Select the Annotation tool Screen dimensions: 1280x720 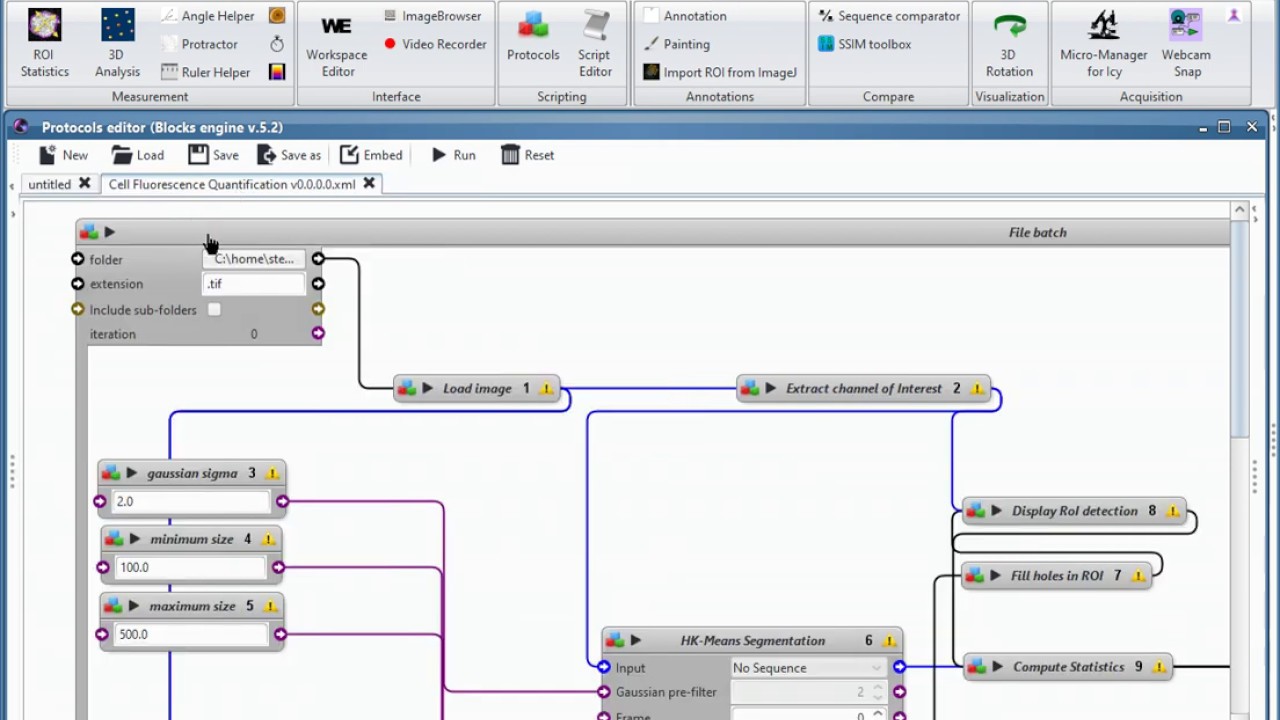[x=685, y=16]
